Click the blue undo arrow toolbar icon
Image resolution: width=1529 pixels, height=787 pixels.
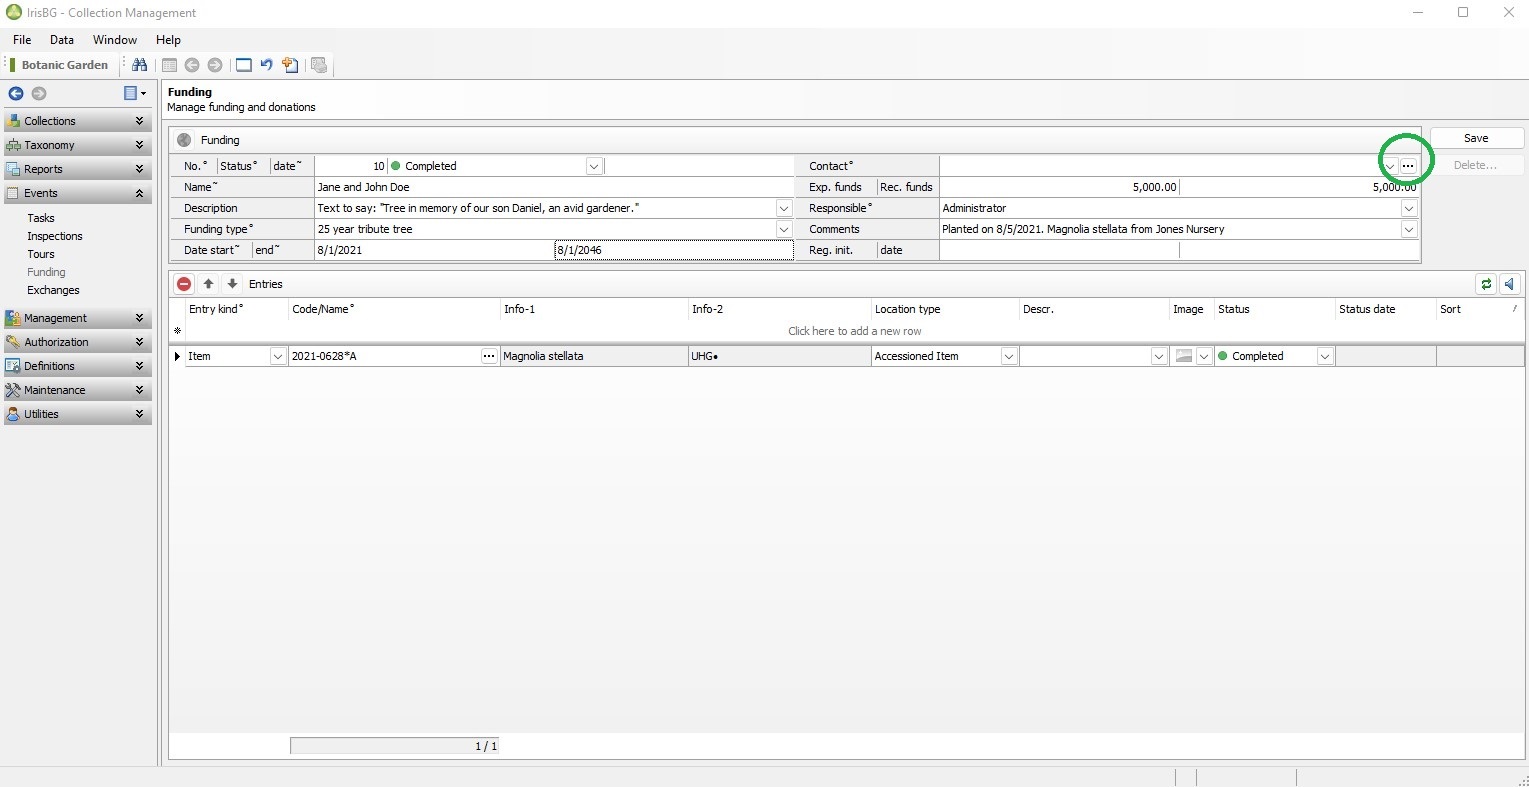266,65
